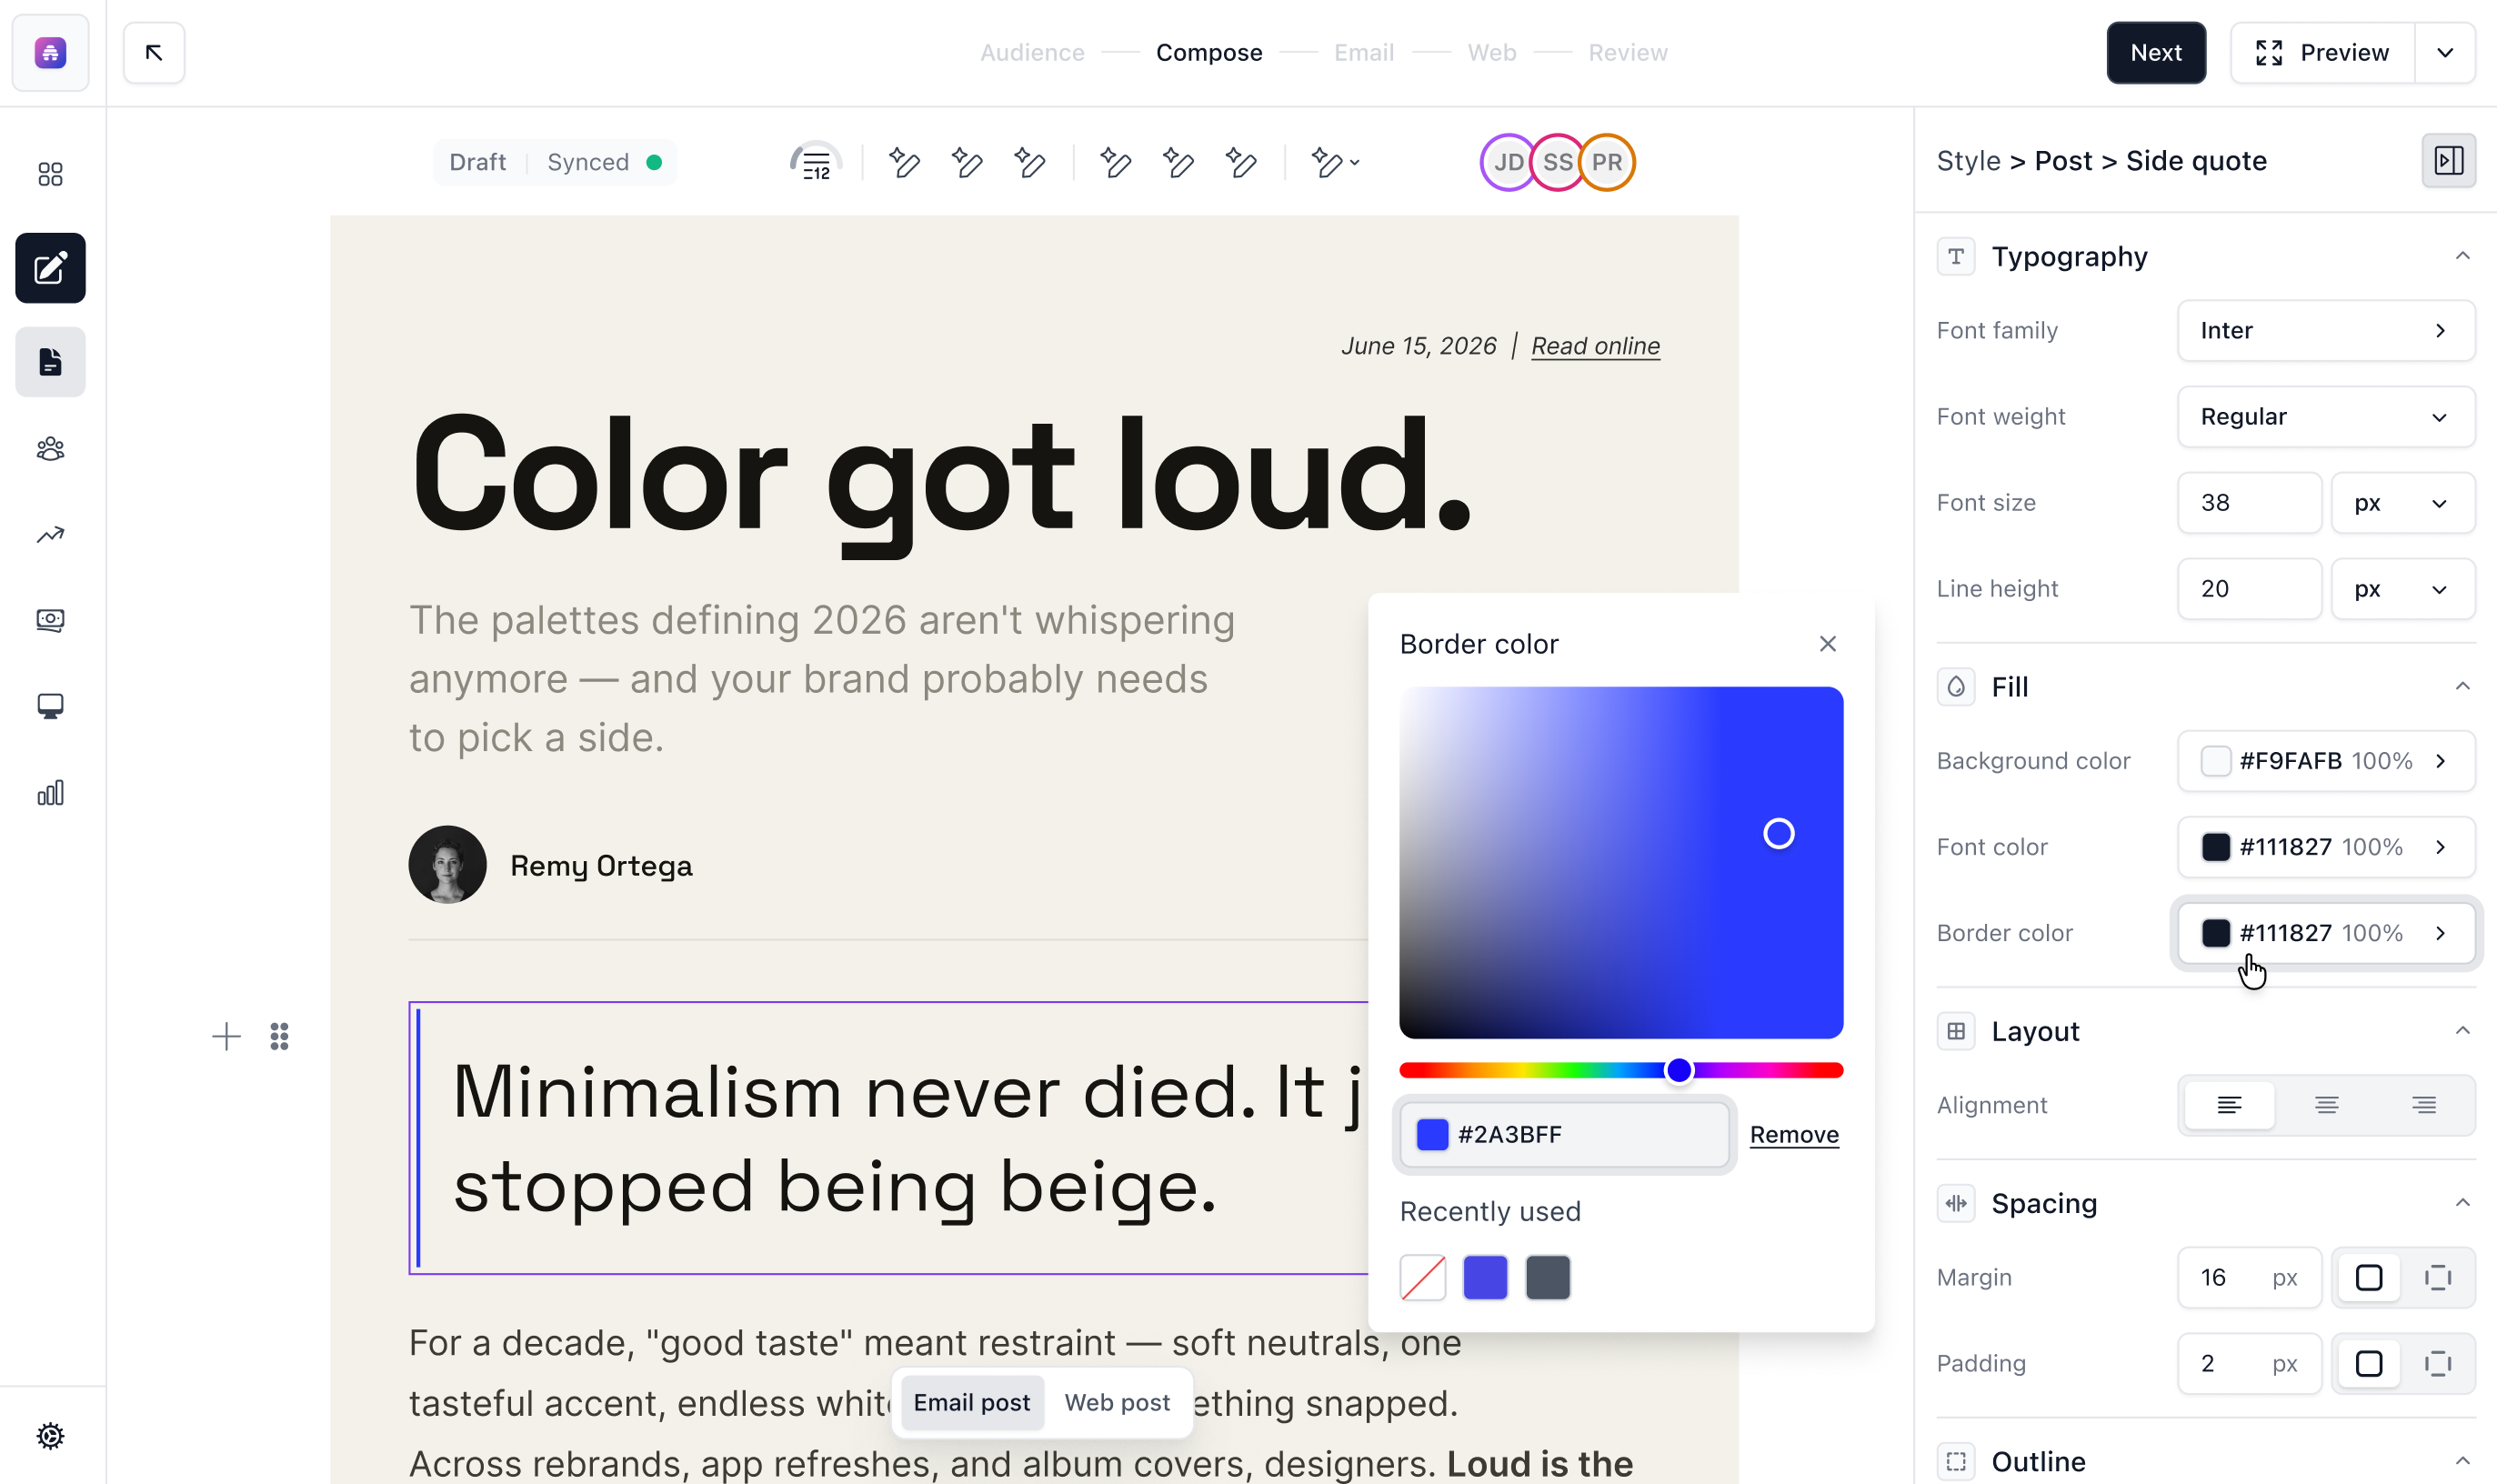Viewport: 2497px width, 1484px height.
Task: Go to the Audience step
Action: [x=1032, y=52]
